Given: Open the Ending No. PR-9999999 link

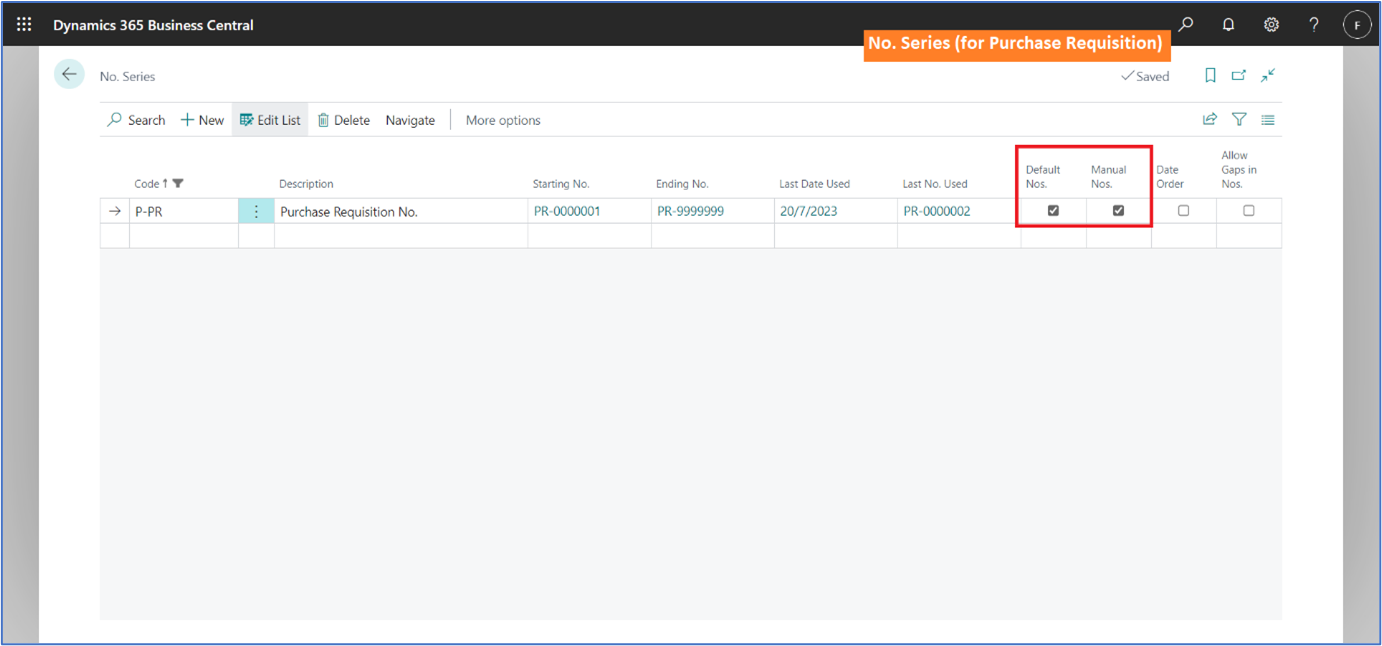Looking at the screenshot, I should click(690, 211).
